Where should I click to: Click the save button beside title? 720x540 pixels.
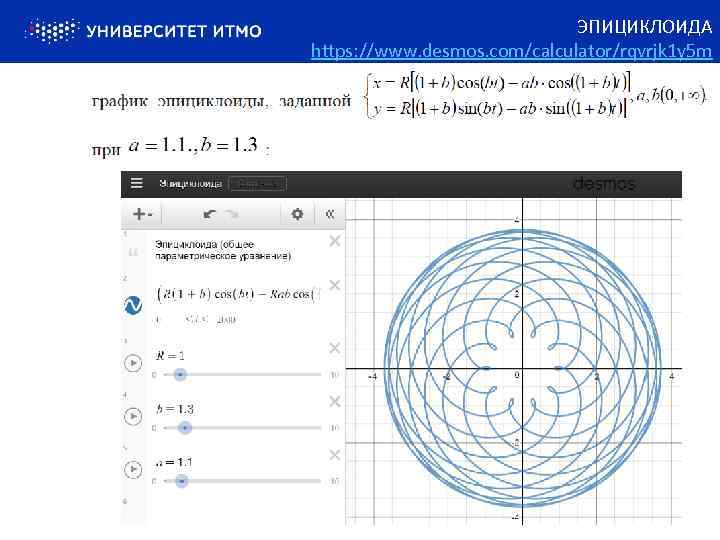pos(257,184)
